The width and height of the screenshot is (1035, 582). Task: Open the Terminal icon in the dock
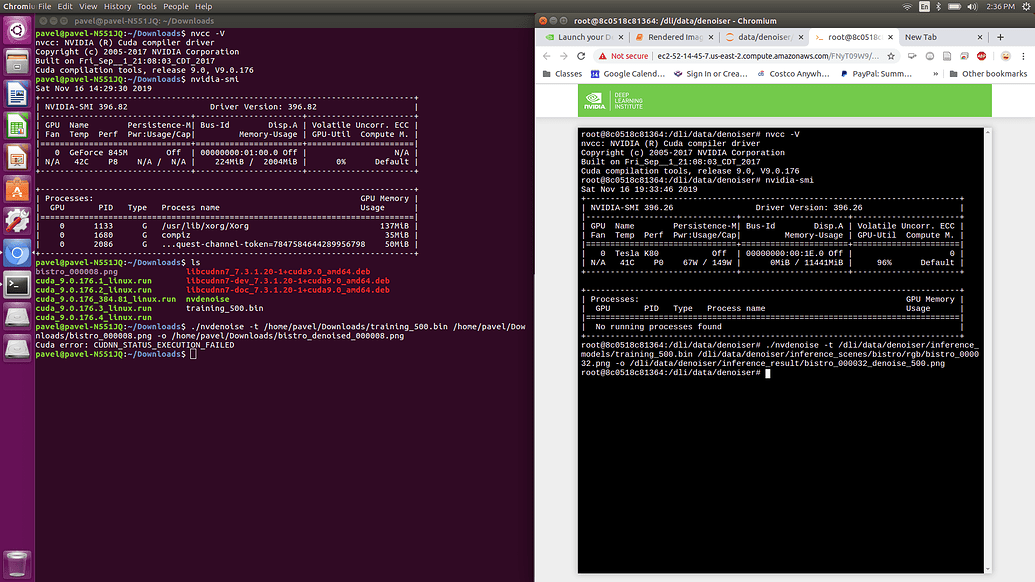pos(17,285)
